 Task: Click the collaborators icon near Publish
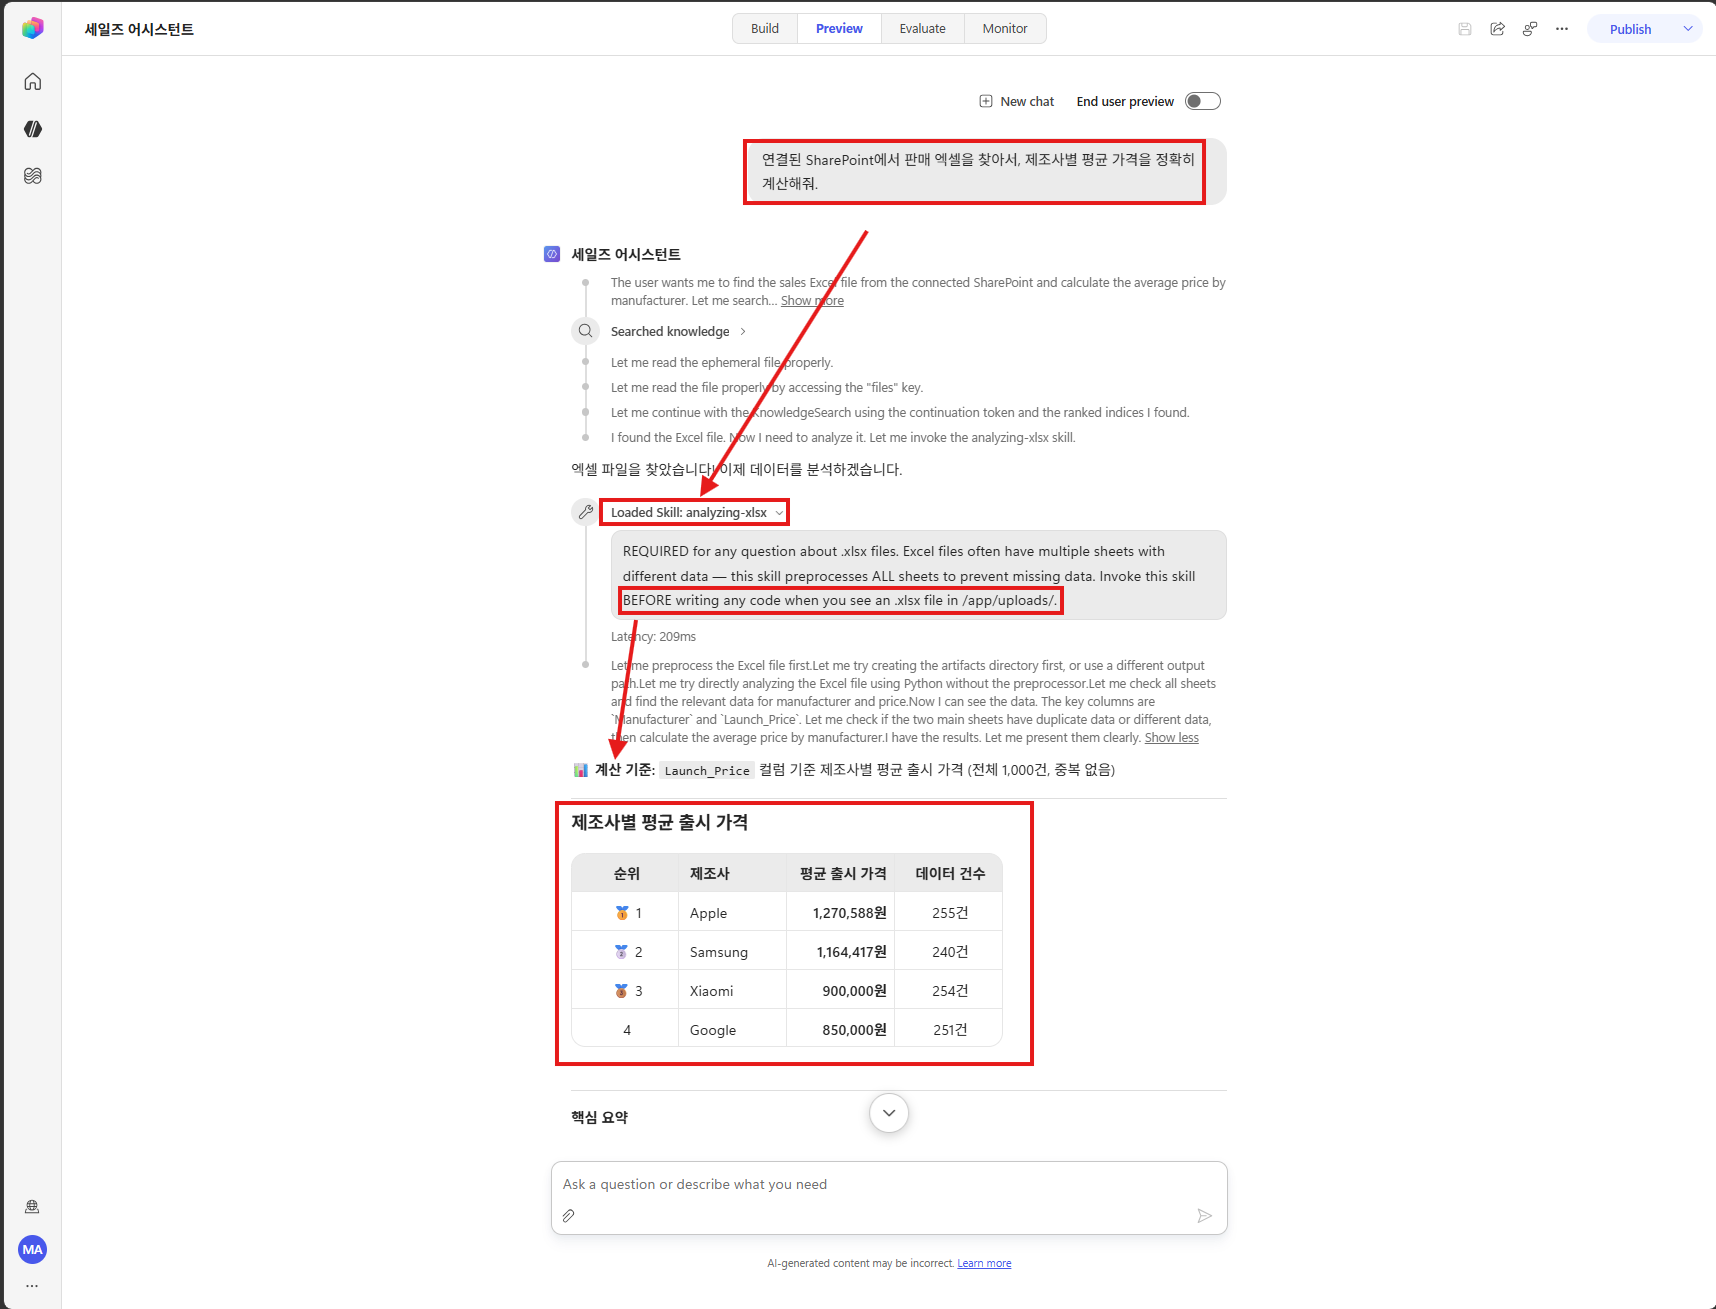tap(1530, 29)
